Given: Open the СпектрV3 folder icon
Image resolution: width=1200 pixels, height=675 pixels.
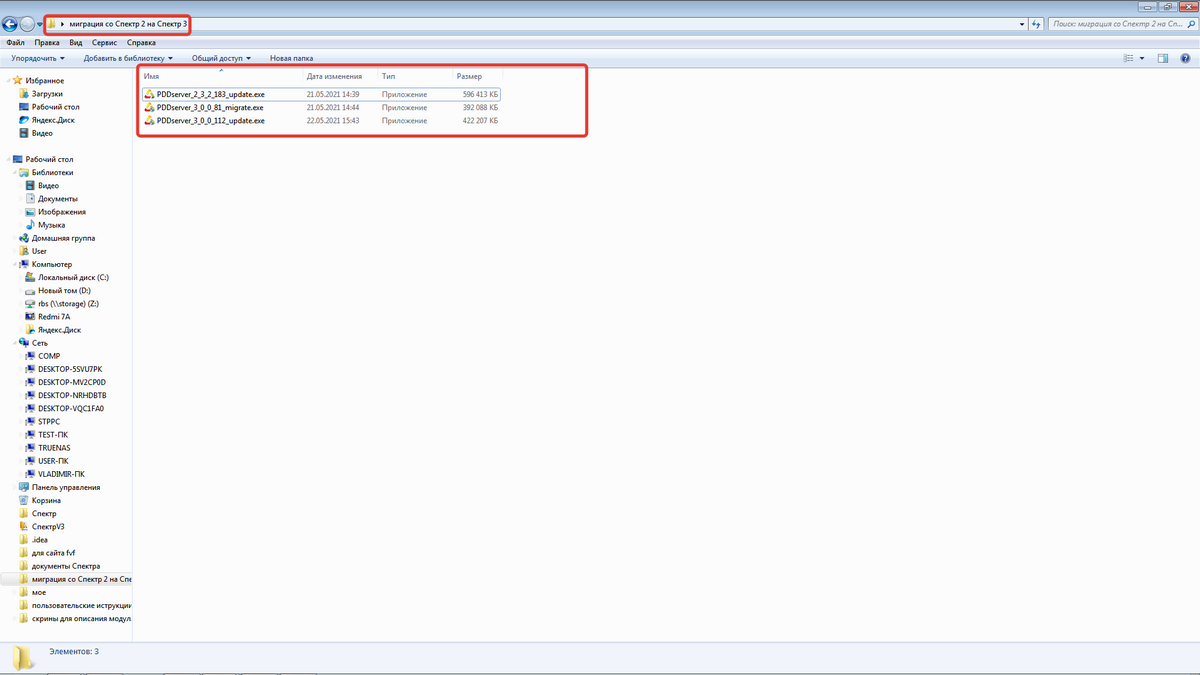Looking at the screenshot, I should (24, 526).
